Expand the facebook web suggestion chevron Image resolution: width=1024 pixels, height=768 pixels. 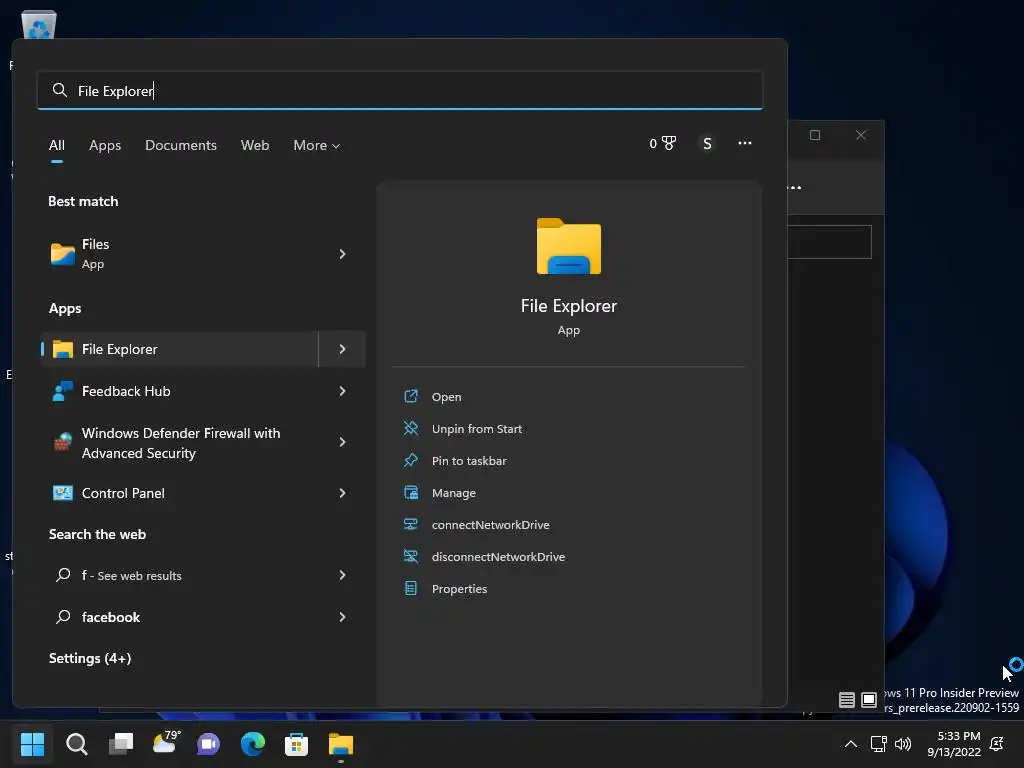[x=342, y=617]
